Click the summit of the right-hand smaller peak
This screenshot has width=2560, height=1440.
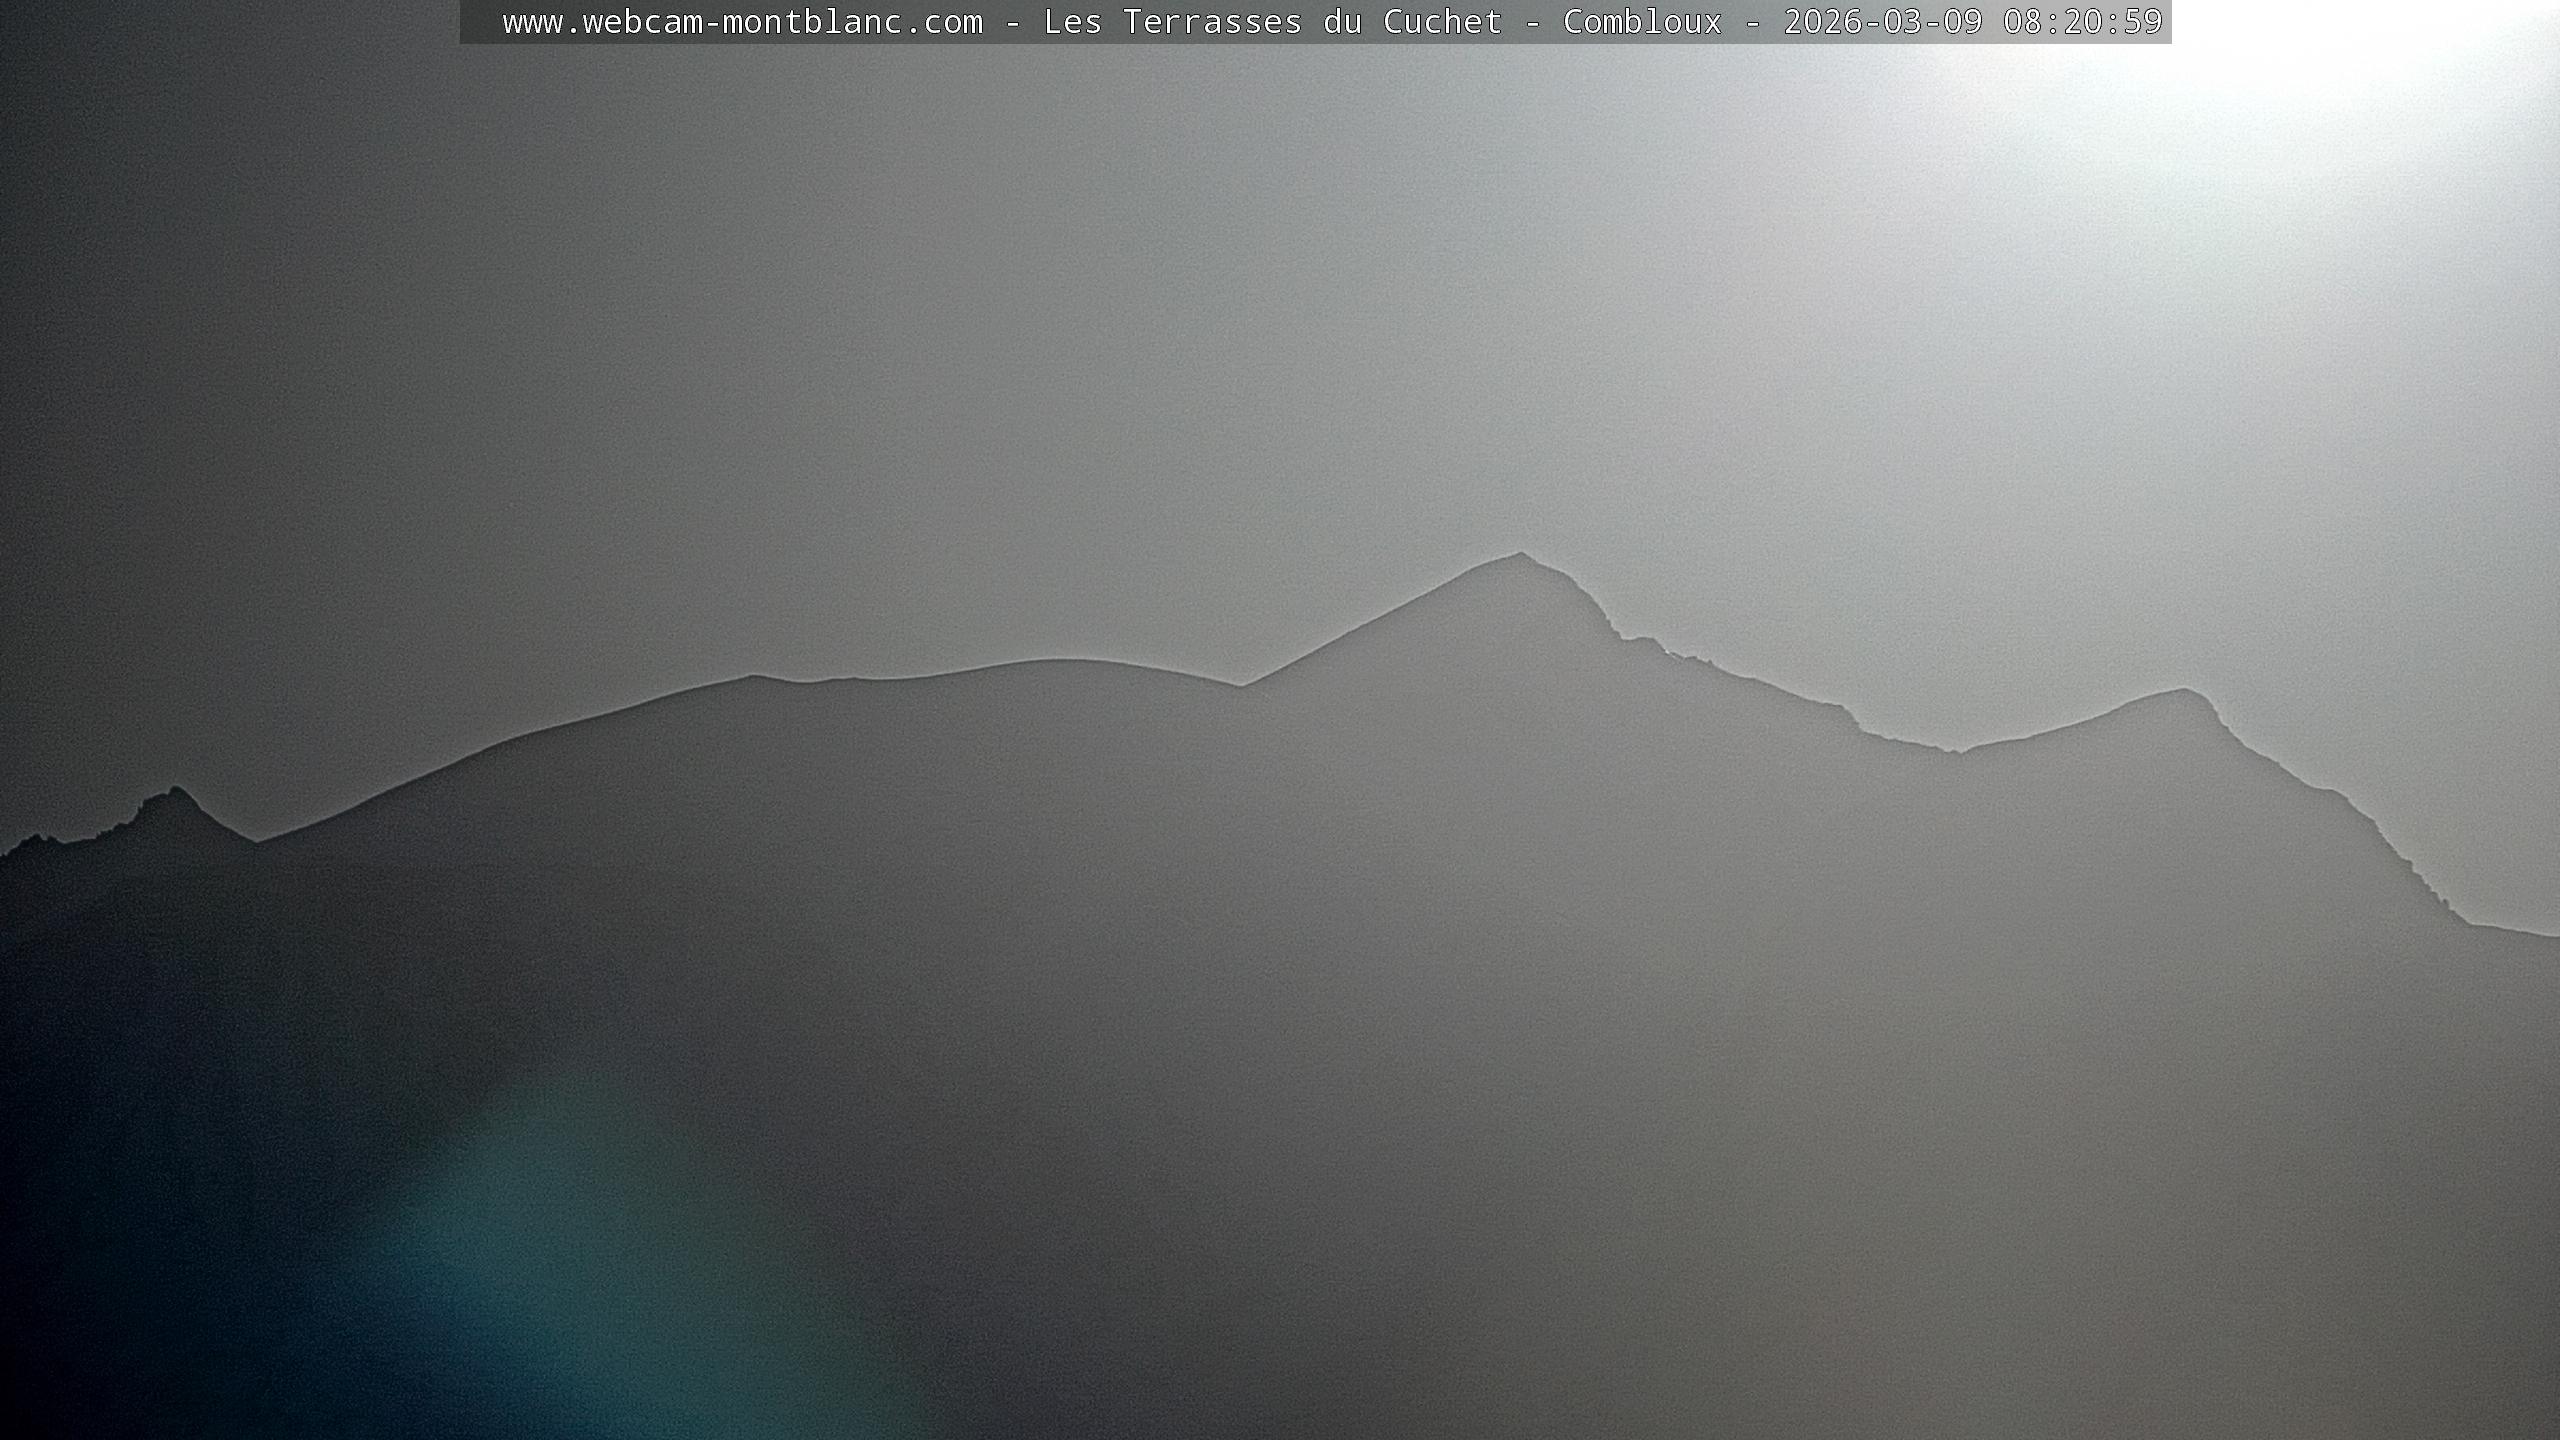2182,691
